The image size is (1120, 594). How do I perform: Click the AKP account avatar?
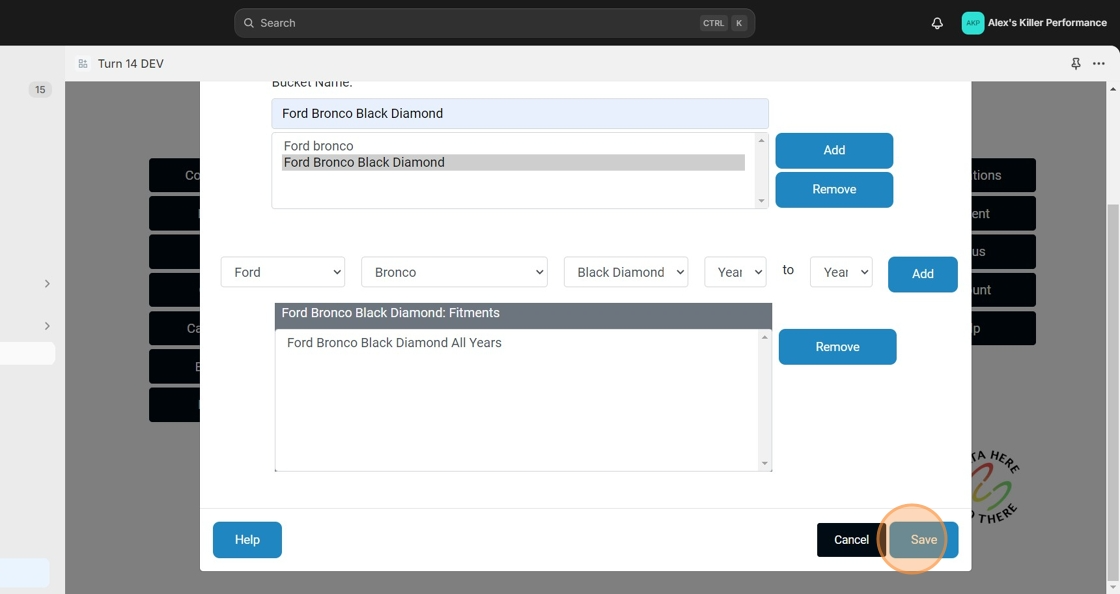[x=973, y=23]
